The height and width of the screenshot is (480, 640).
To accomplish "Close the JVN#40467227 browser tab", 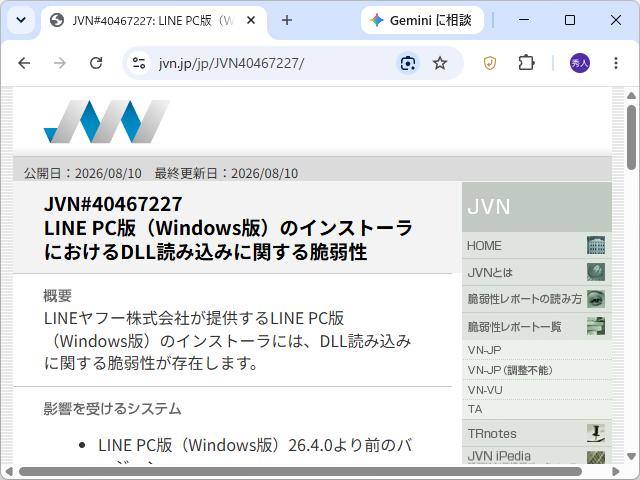I will point(251,20).
